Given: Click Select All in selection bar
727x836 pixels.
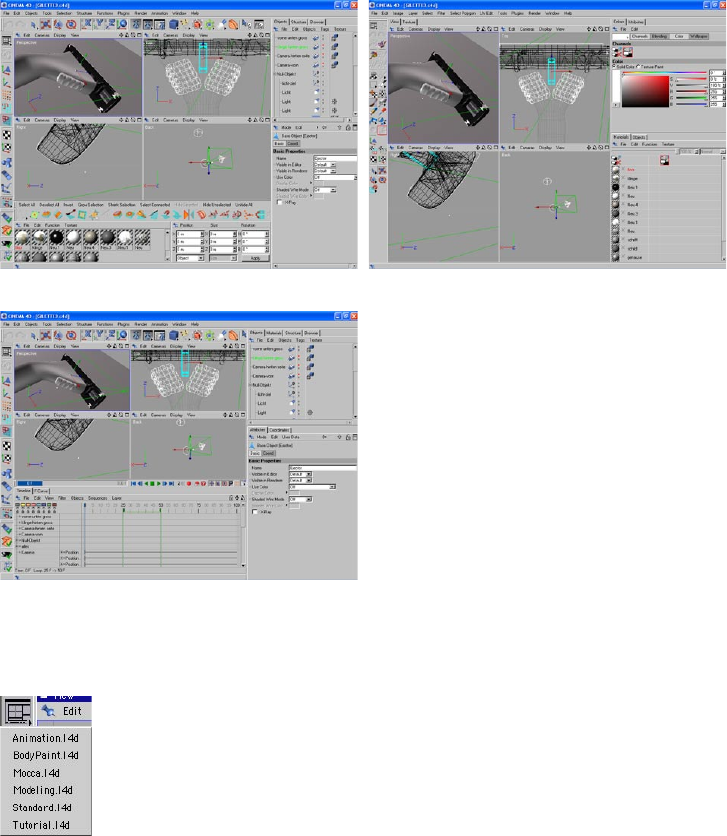Looking at the screenshot, I should click(x=27, y=205).
